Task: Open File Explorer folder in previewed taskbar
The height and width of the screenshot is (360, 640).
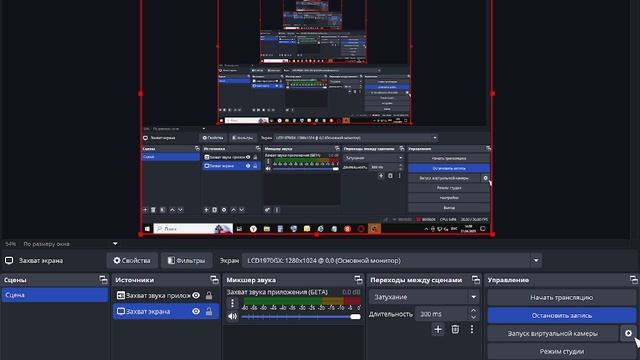Action: click(x=267, y=229)
